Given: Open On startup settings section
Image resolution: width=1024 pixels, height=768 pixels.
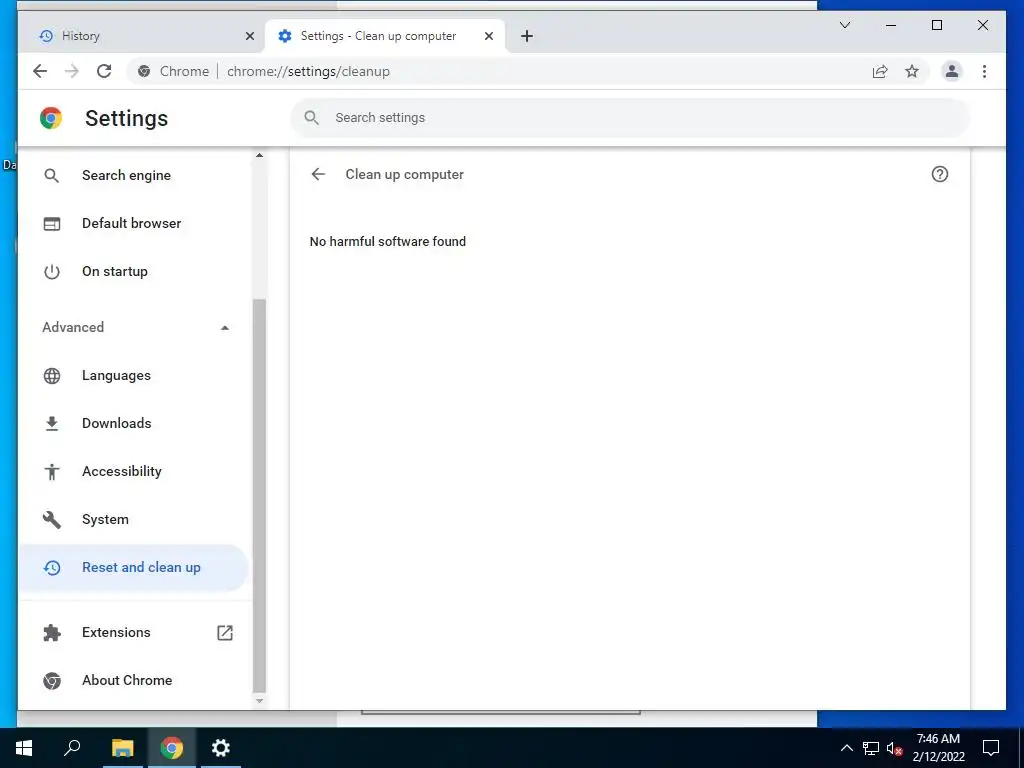Looking at the screenshot, I should [x=133, y=271].
